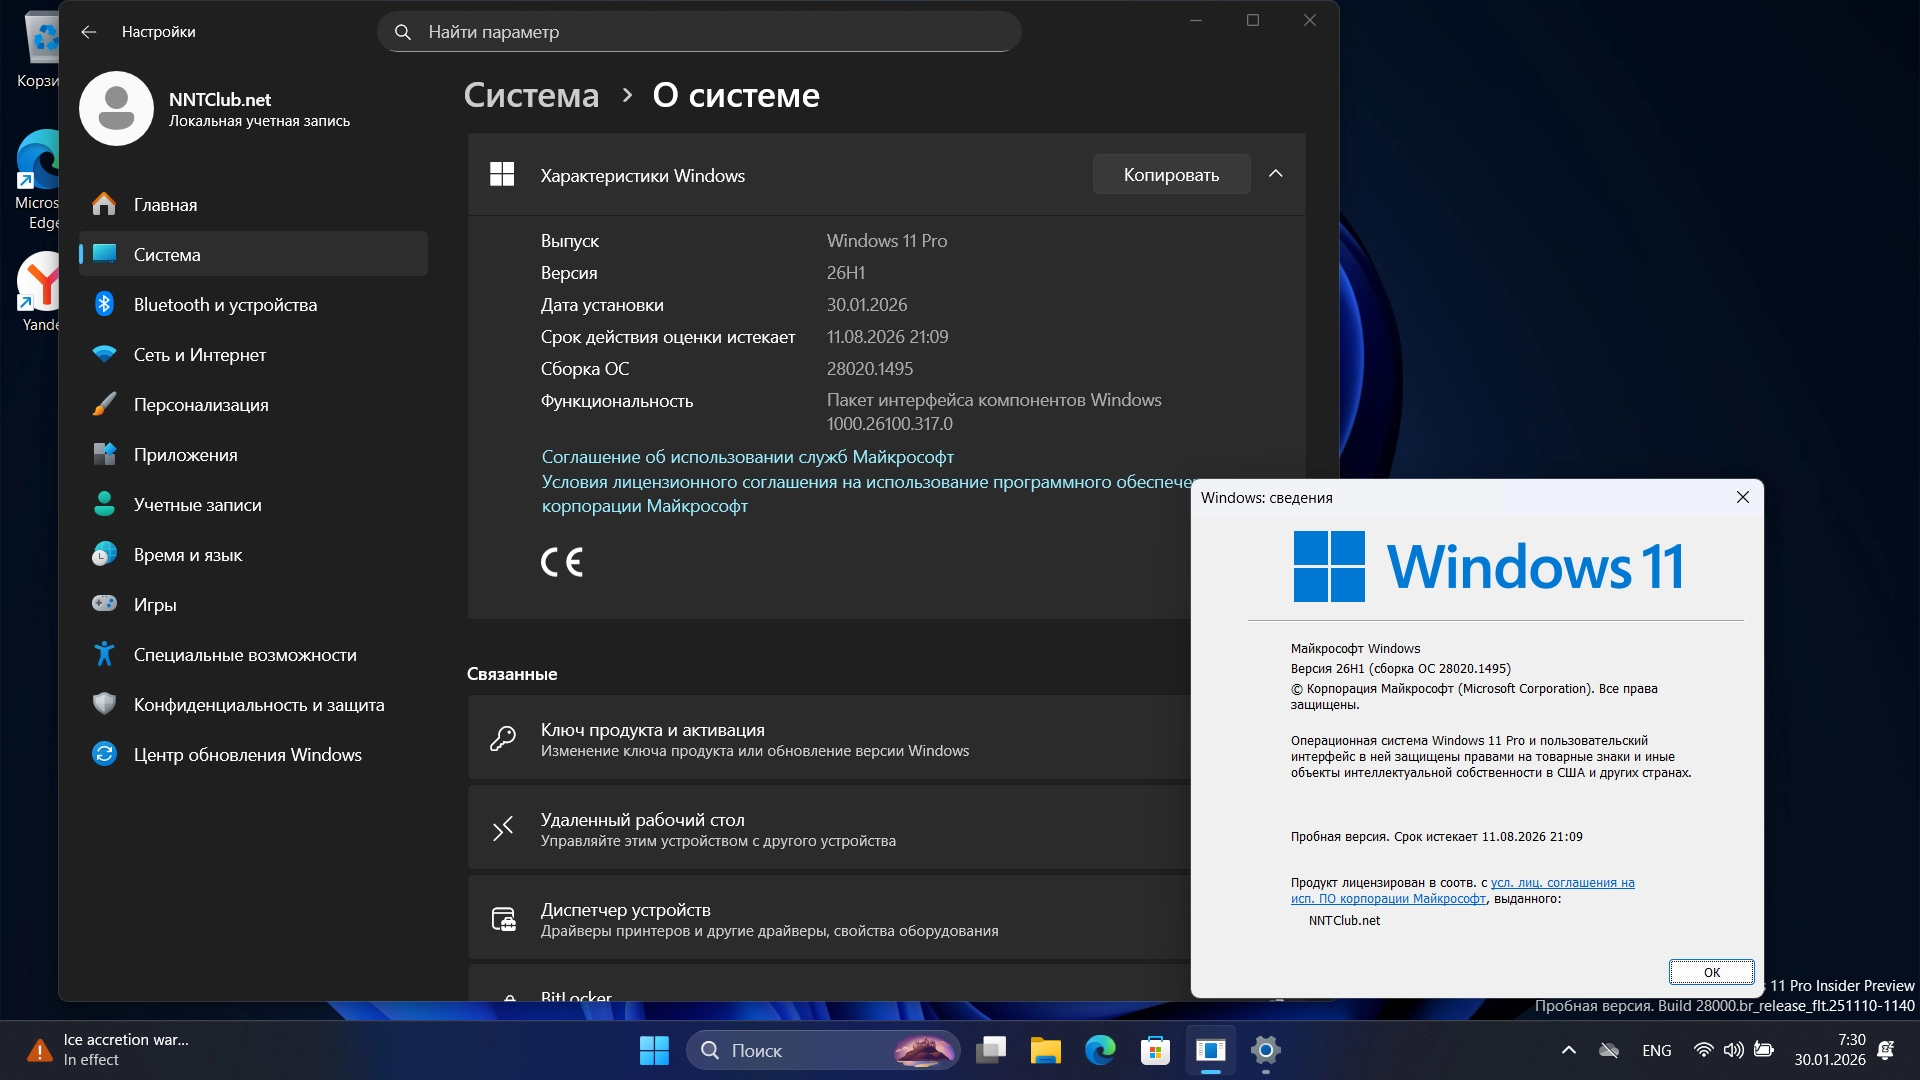Open the volume speaker tray icon
The image size is (1920, 1080).
pyautogui.click(x=1733, y=1050)
